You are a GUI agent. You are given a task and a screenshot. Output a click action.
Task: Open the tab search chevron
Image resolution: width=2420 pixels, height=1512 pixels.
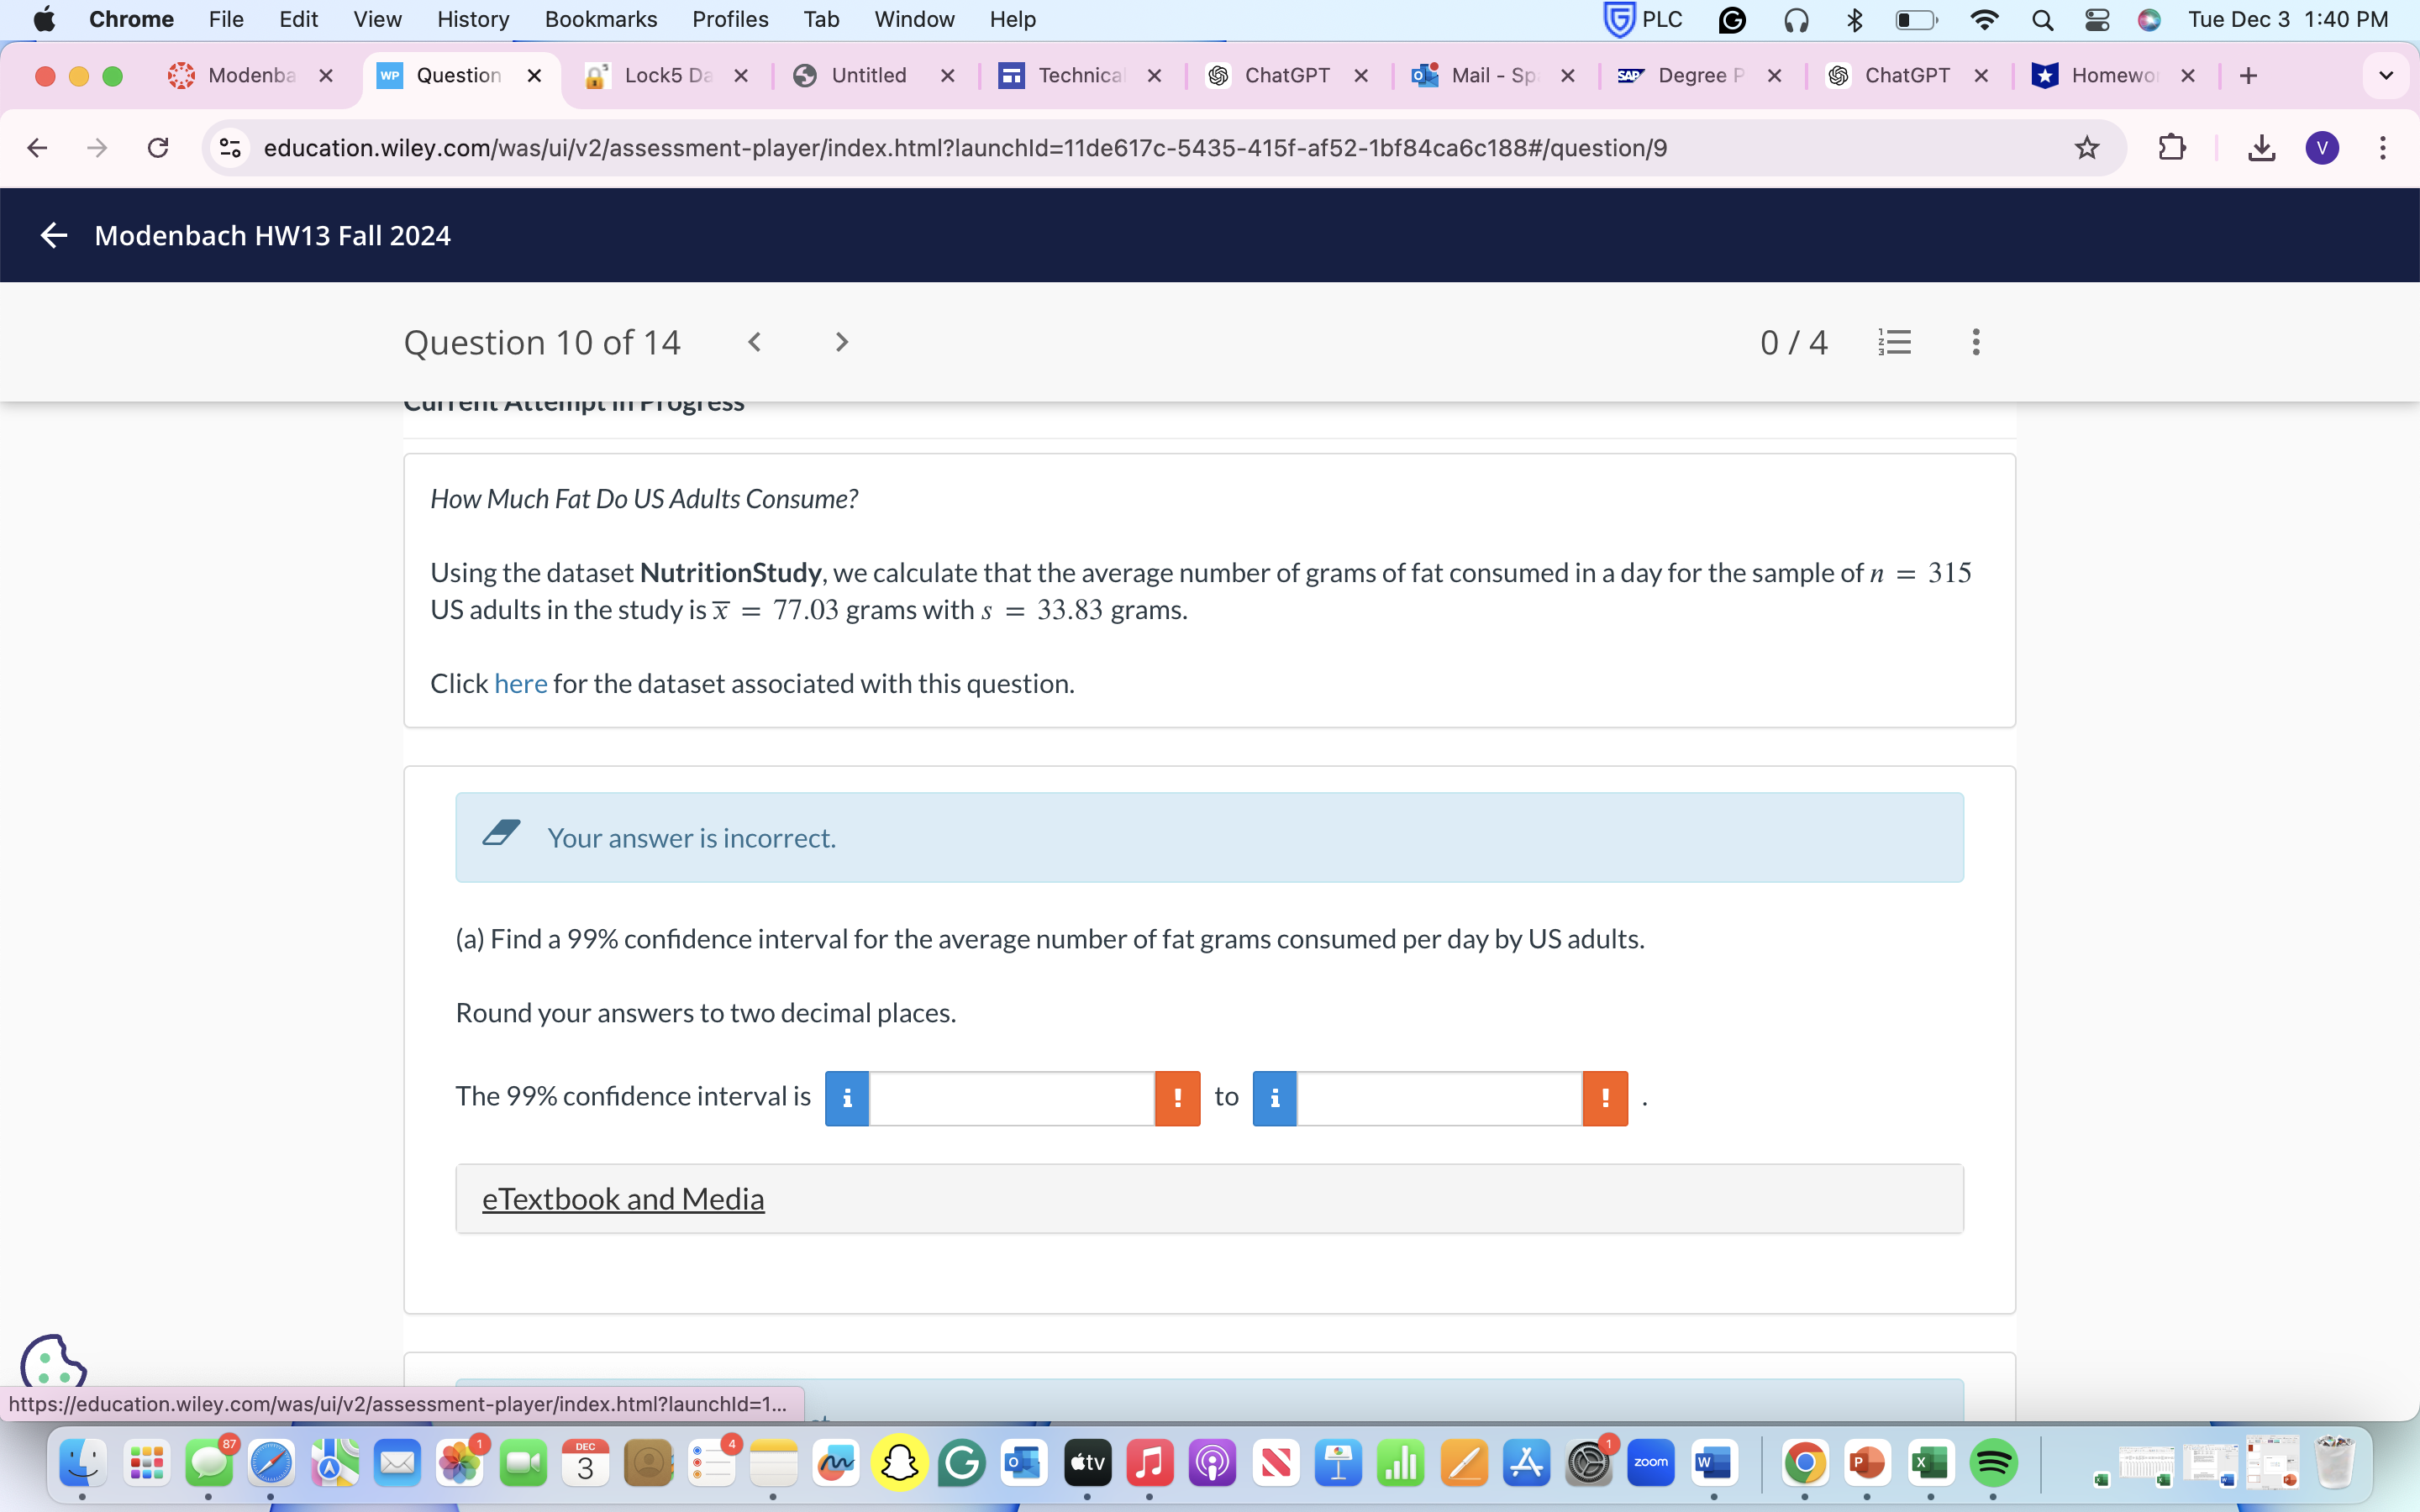click(2386, 75)
